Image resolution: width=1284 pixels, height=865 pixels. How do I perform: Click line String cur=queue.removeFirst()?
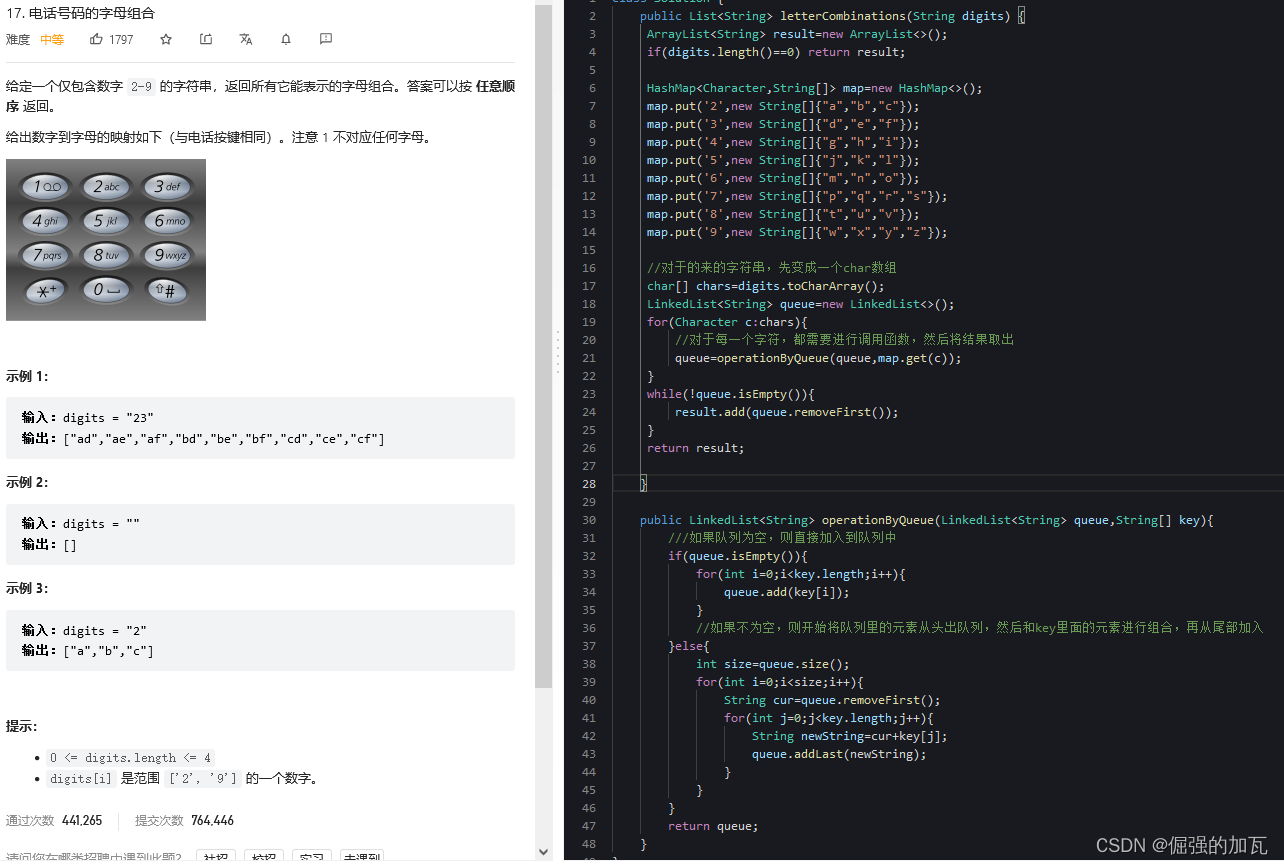(832, 700)
